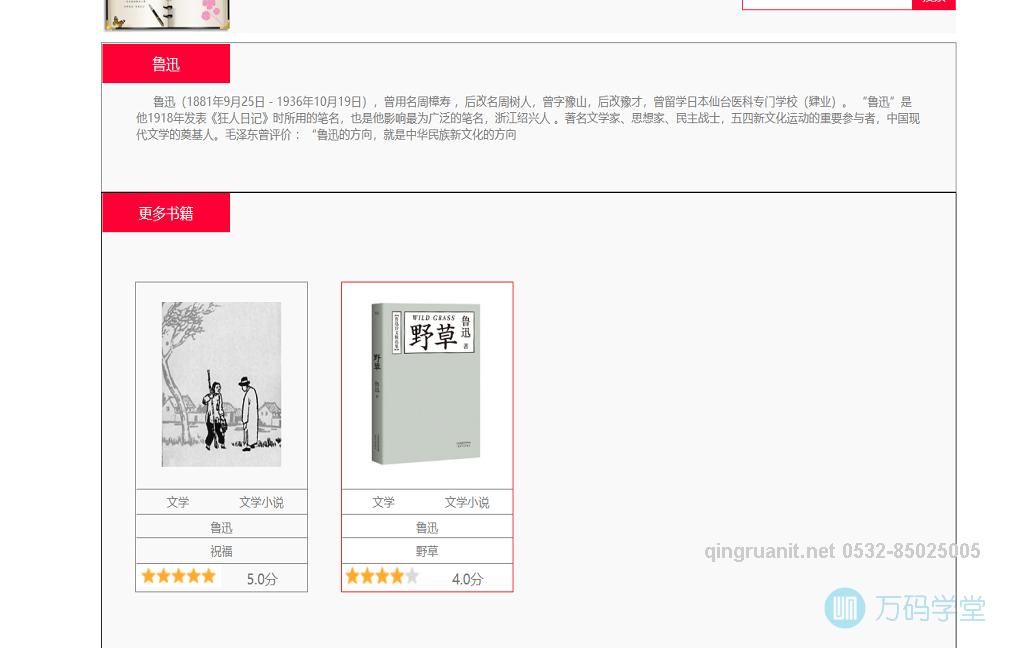Click the first star in 祝福 rating
1024x648 pixels.
coord(148,576)
